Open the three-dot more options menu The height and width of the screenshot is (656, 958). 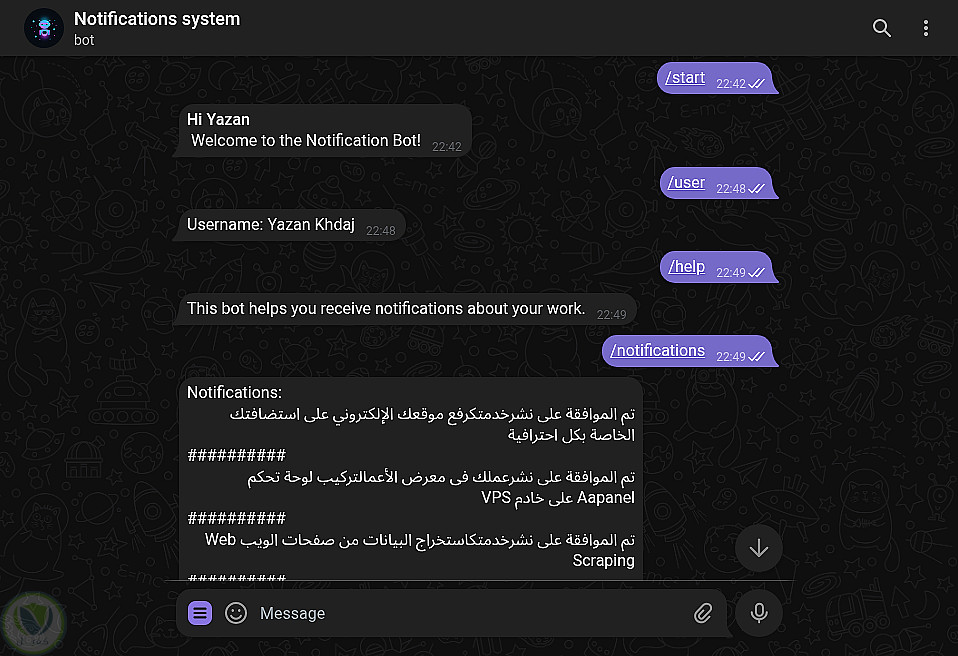pyautogui.click(x=926, y=28)
